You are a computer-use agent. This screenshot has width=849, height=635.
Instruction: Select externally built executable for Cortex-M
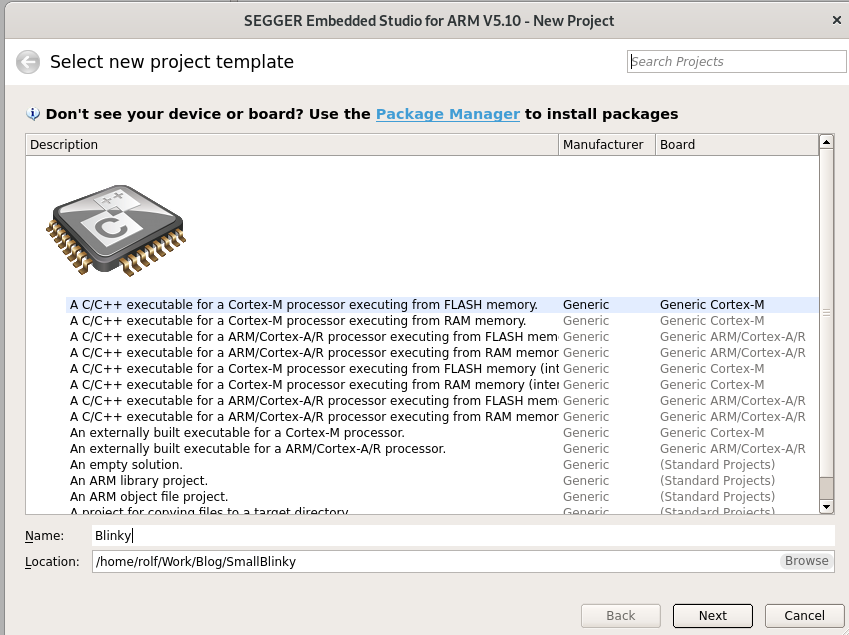point(442,433)
